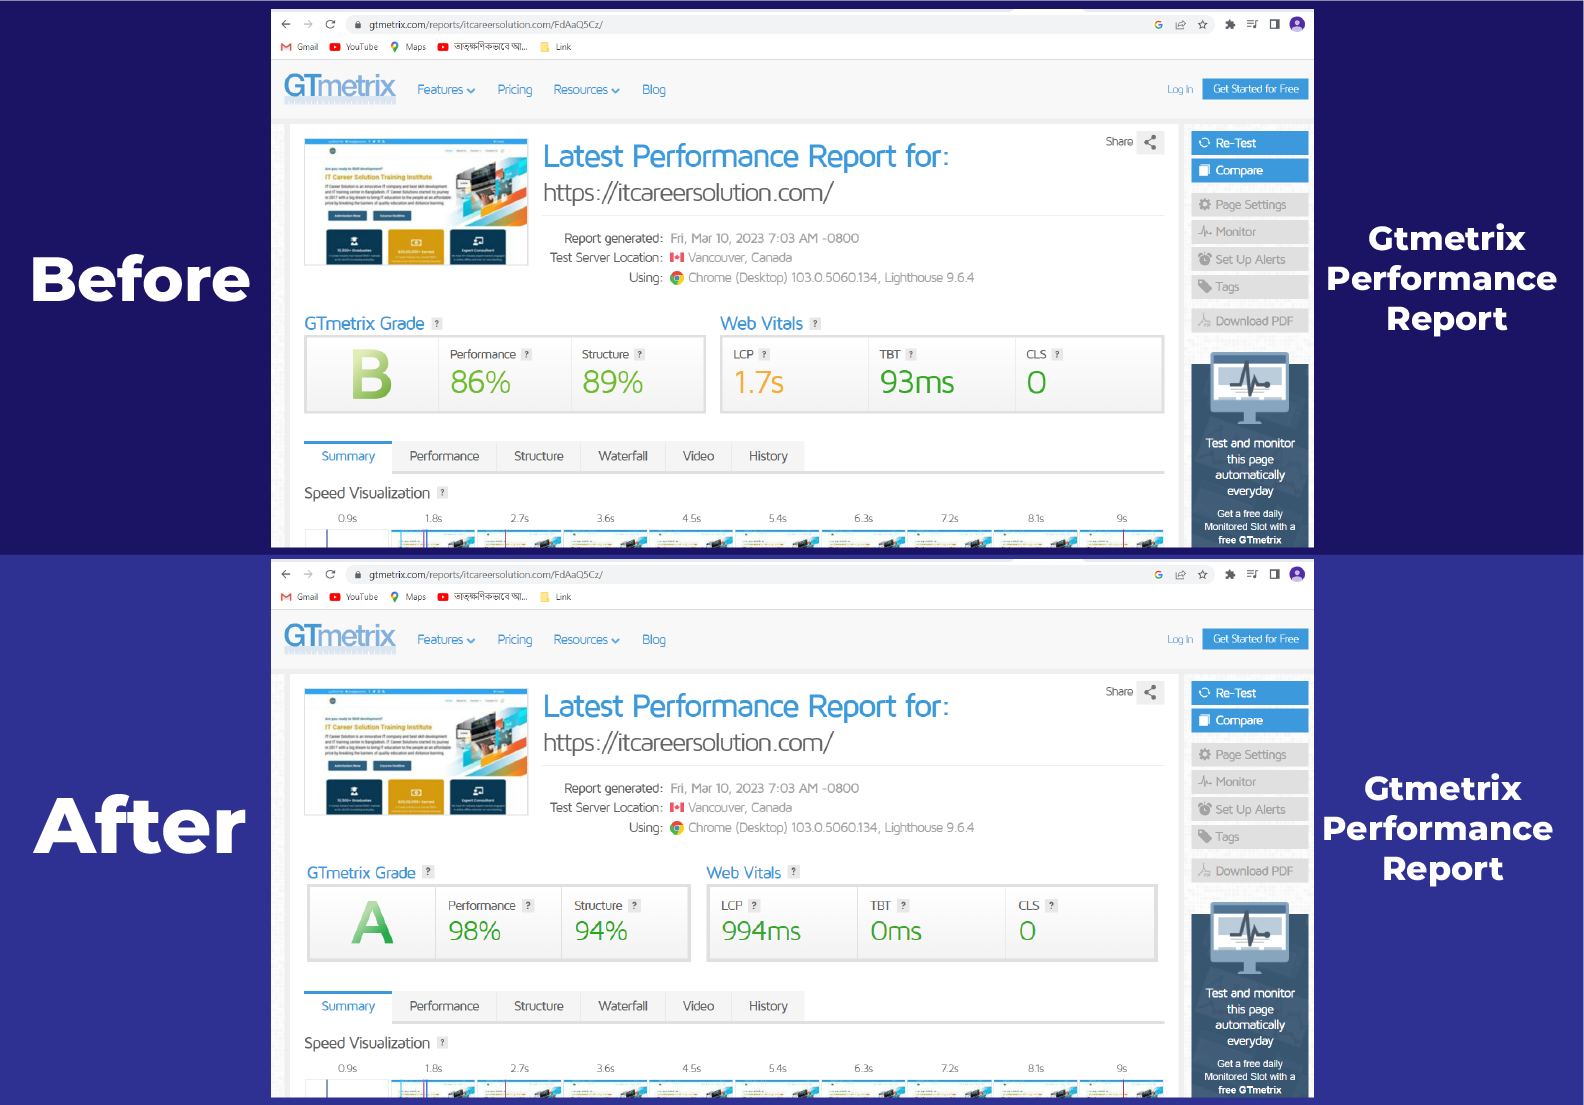
Task: Click Download PDF in the After report sidebar
Action: tap(1250, 871)
